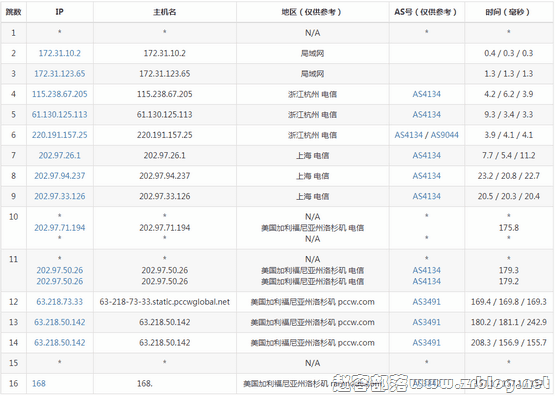Click AS4134 link in the 61.130.125.113 row
555x396 pixels.
pyautogui.click(x=427, y=115)
